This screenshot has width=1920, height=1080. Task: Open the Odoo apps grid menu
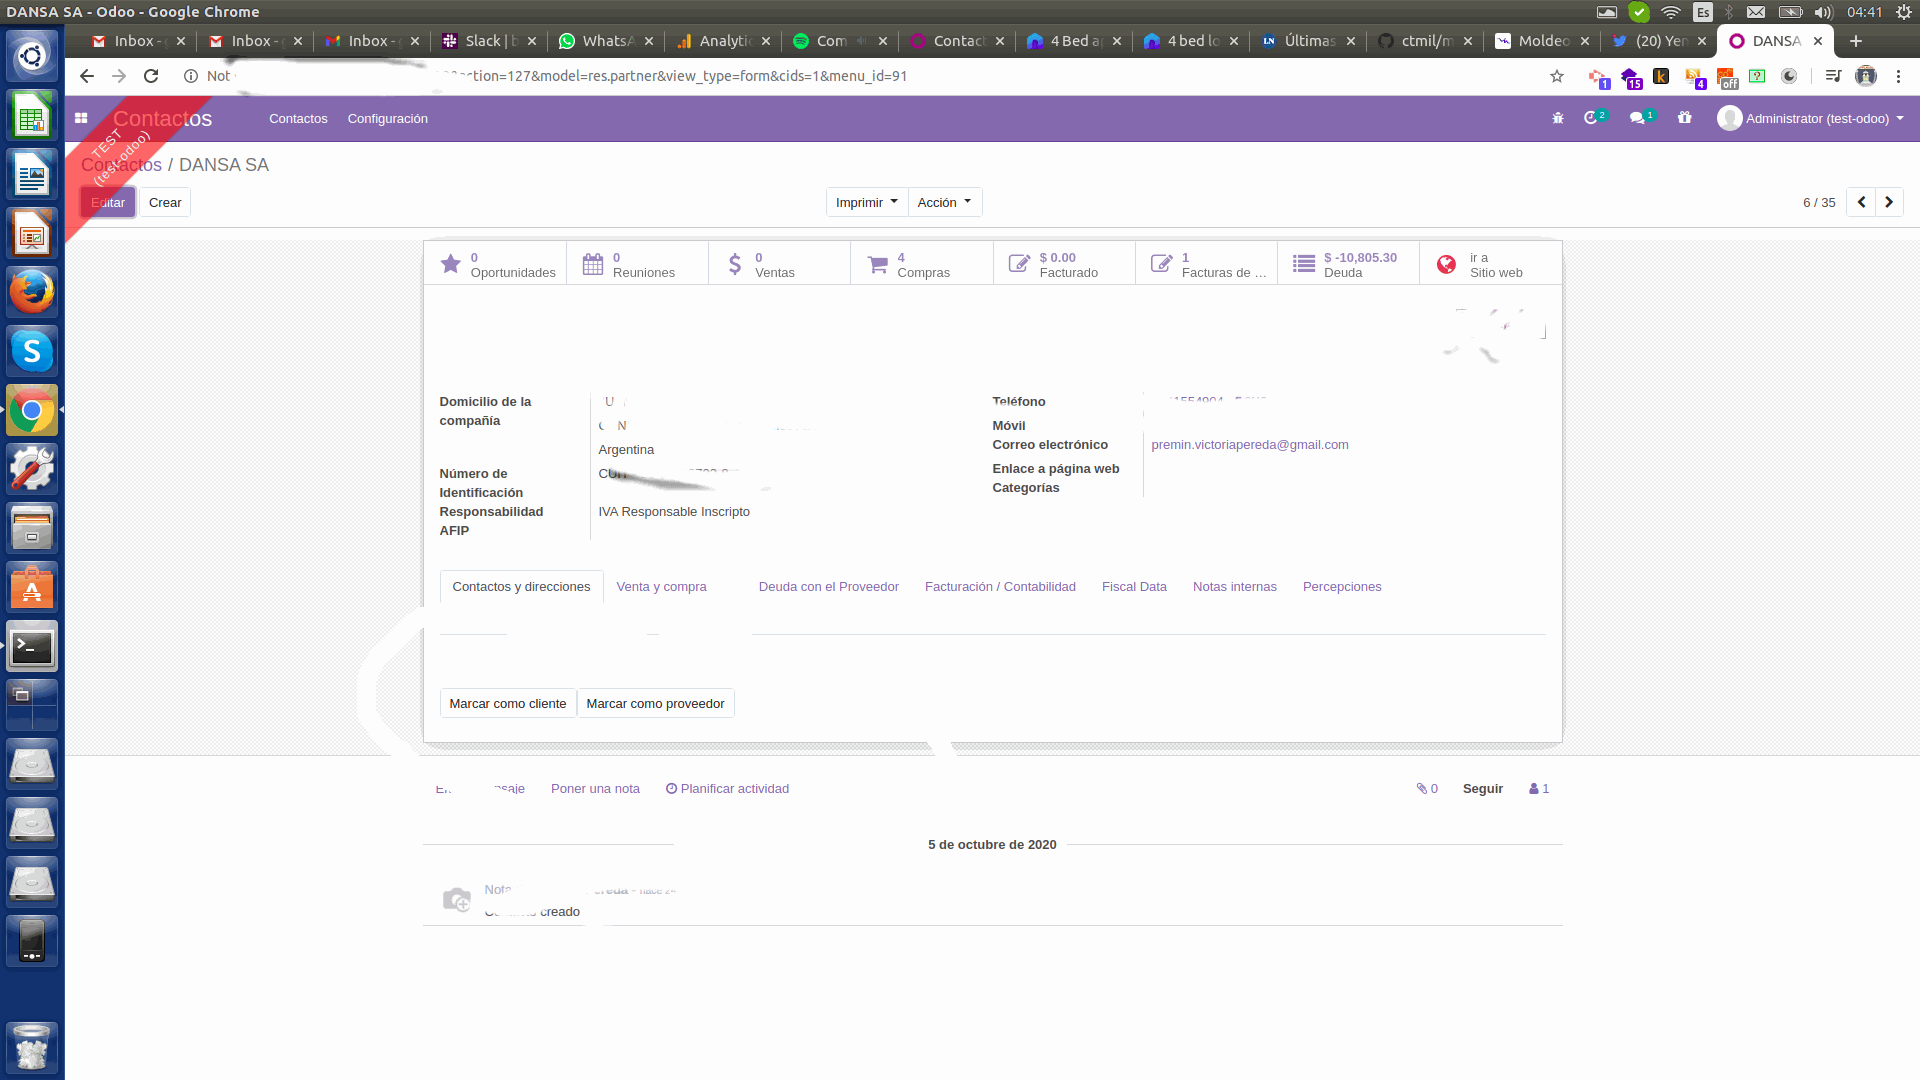click(81, 118)
